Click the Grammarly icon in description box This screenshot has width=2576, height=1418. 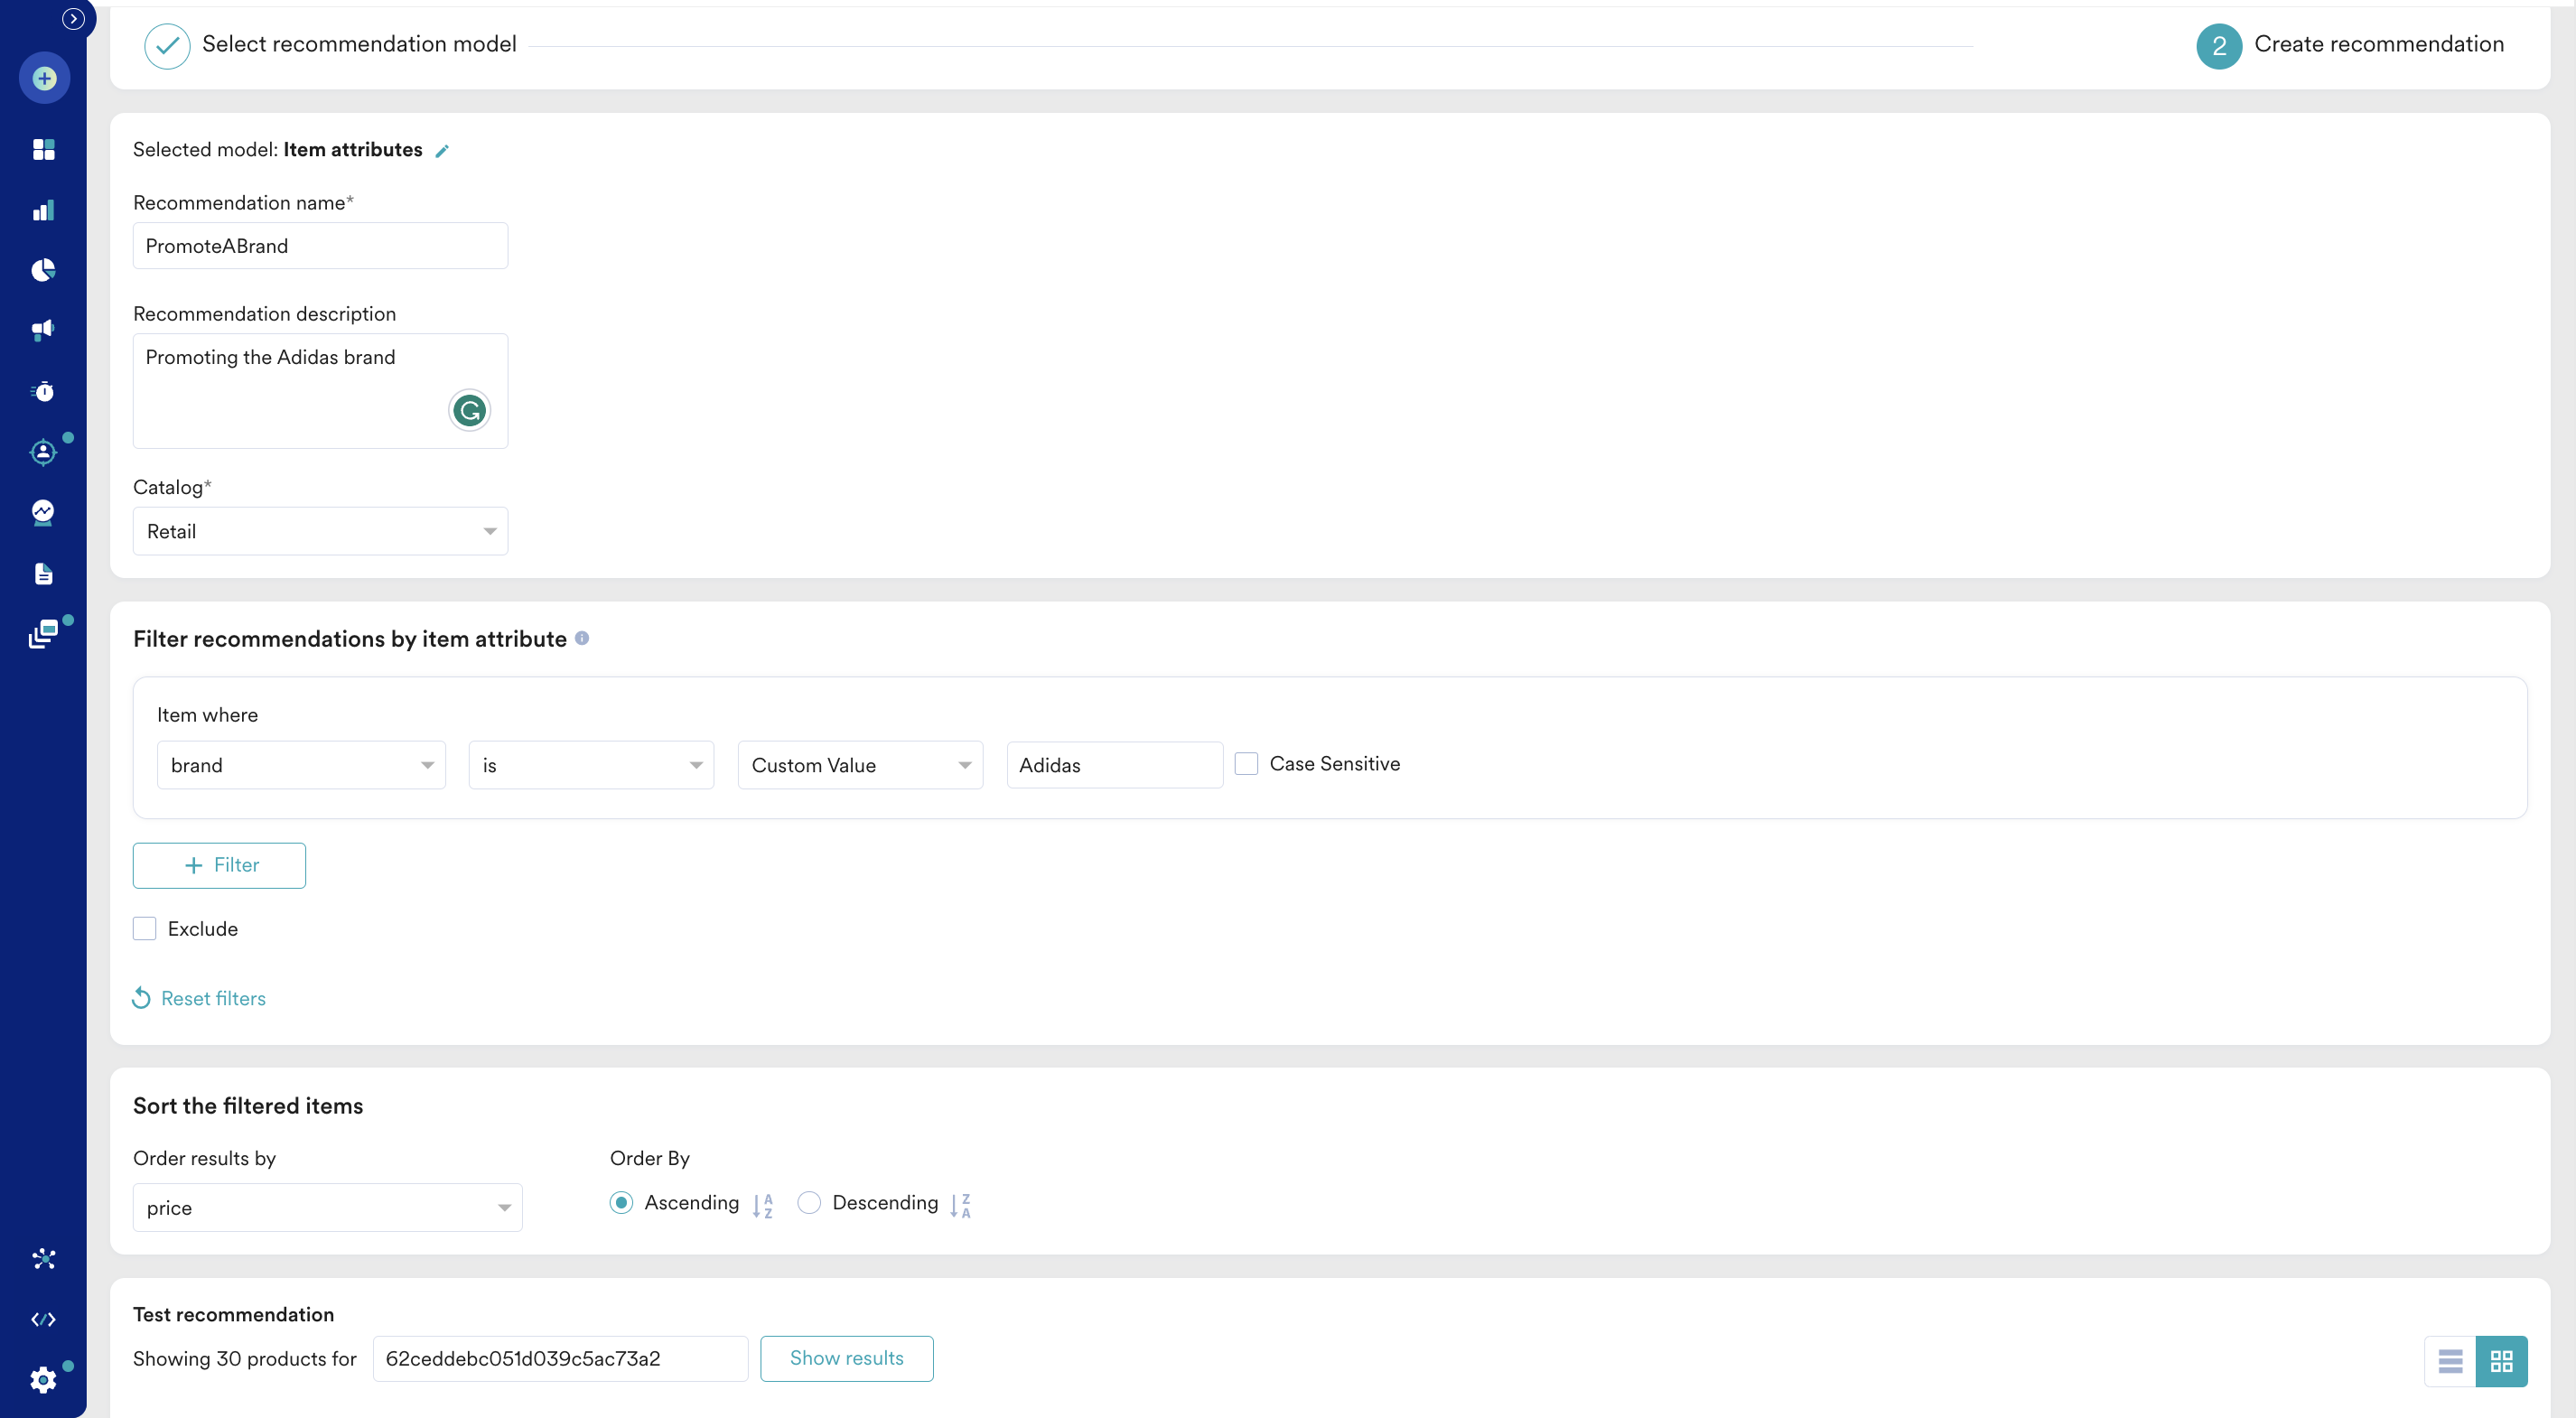(469, 410)
